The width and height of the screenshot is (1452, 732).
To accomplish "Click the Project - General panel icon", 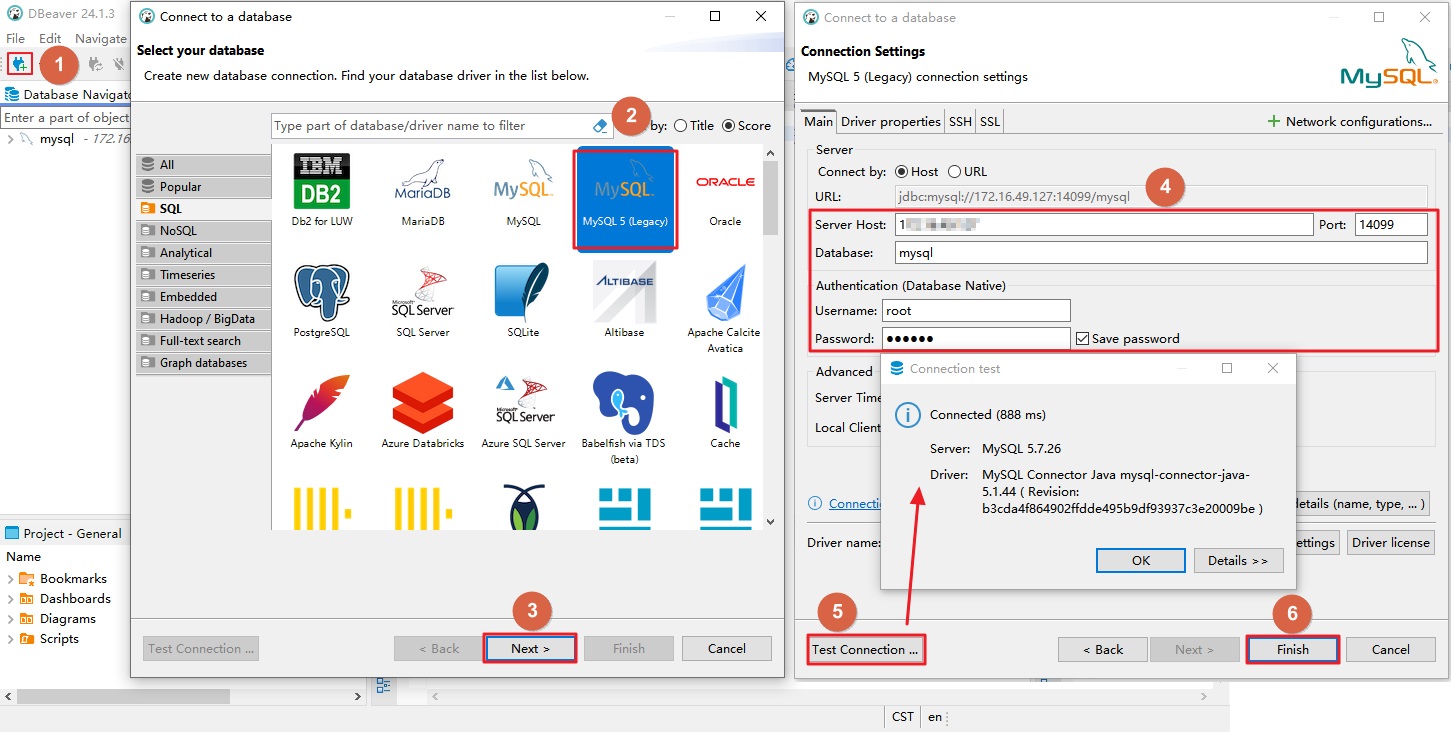I will (12, 533).
